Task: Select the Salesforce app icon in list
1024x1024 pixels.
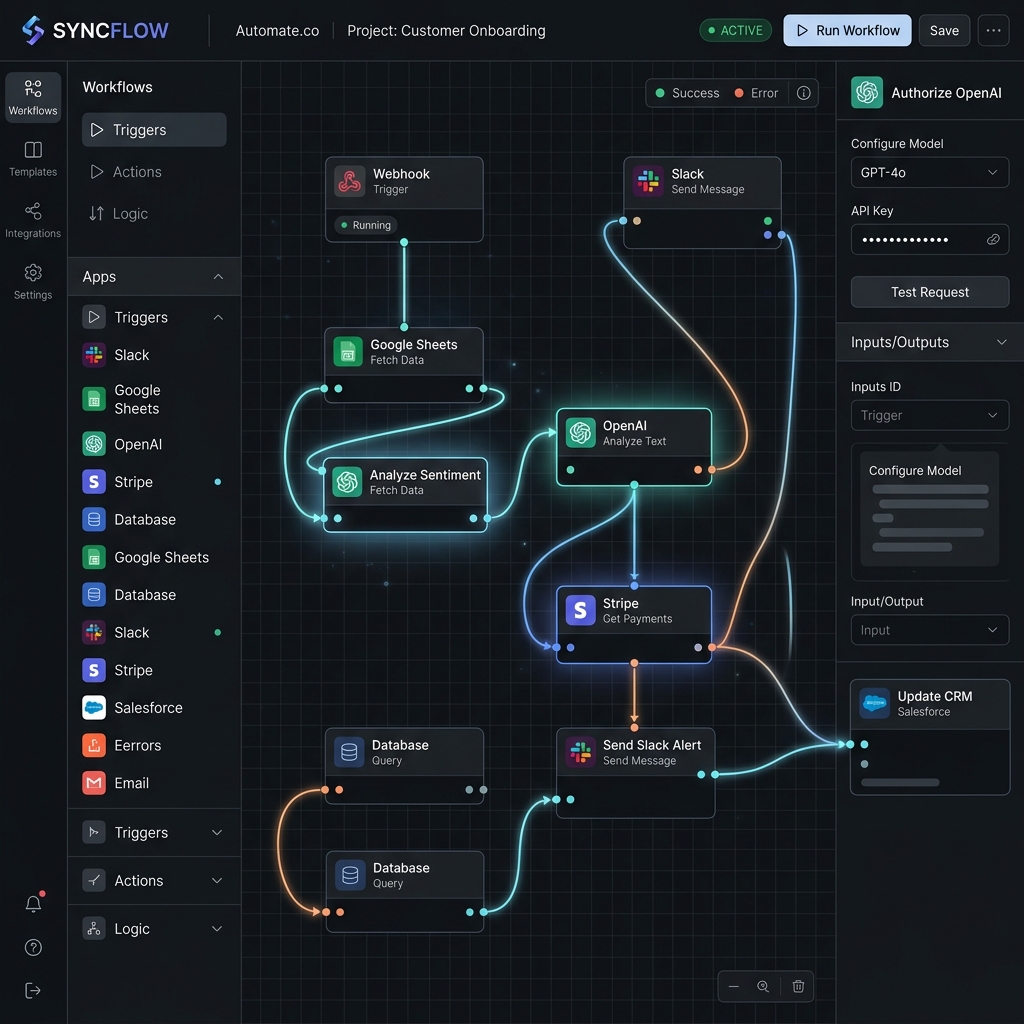Action: pyautogui.click(x=94, y=707)
